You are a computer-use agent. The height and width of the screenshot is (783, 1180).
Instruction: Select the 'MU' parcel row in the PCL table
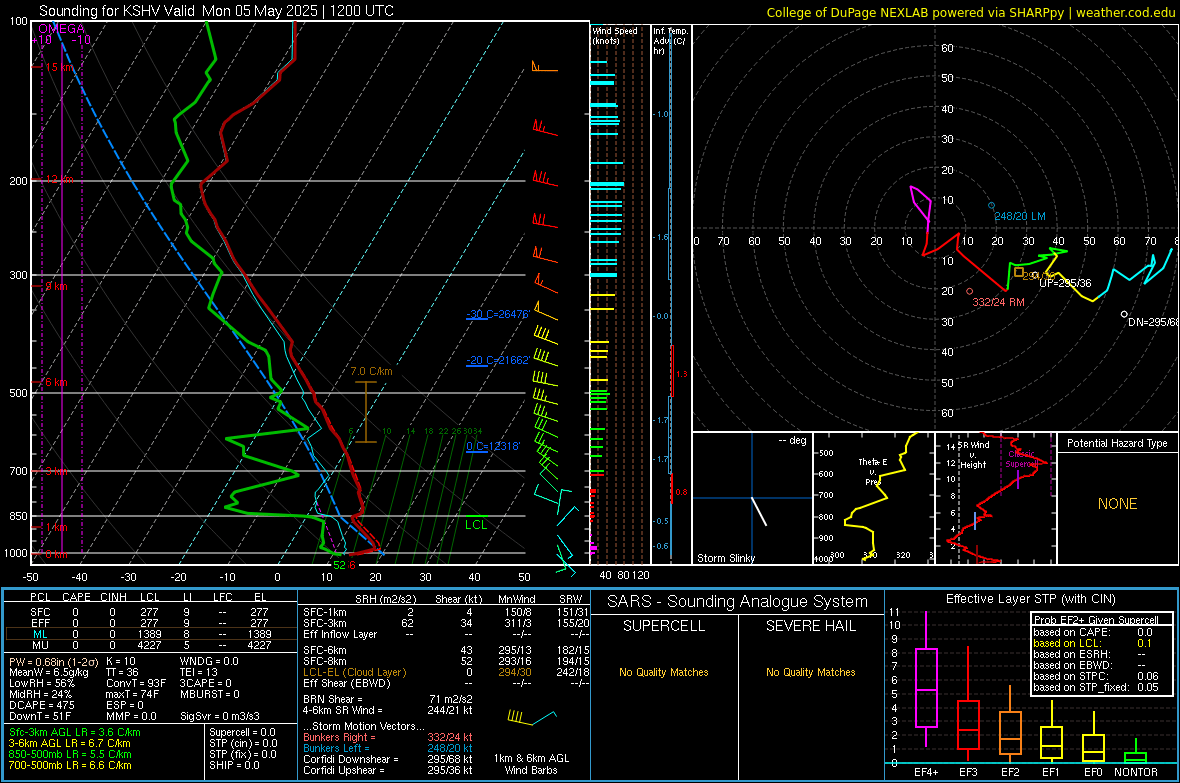click(151, 645)
